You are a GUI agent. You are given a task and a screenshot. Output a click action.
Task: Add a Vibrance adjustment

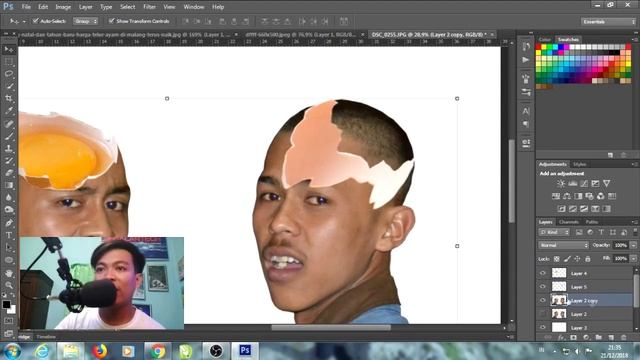tap(607, 184)
